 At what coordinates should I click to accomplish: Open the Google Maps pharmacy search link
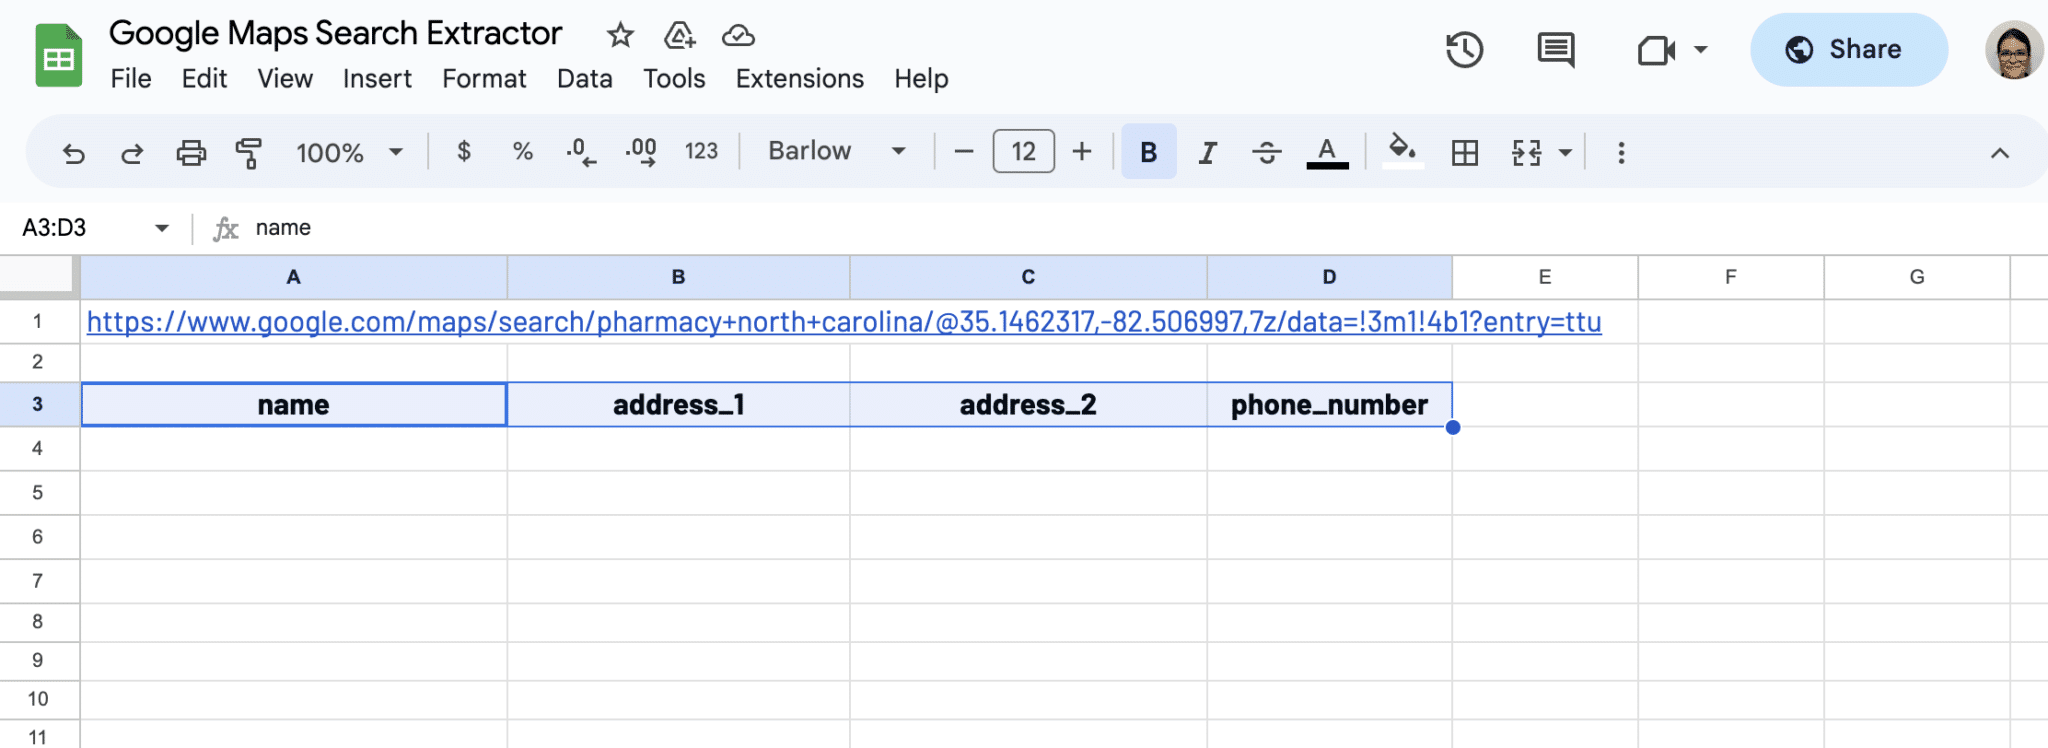[x=844, y=322]
